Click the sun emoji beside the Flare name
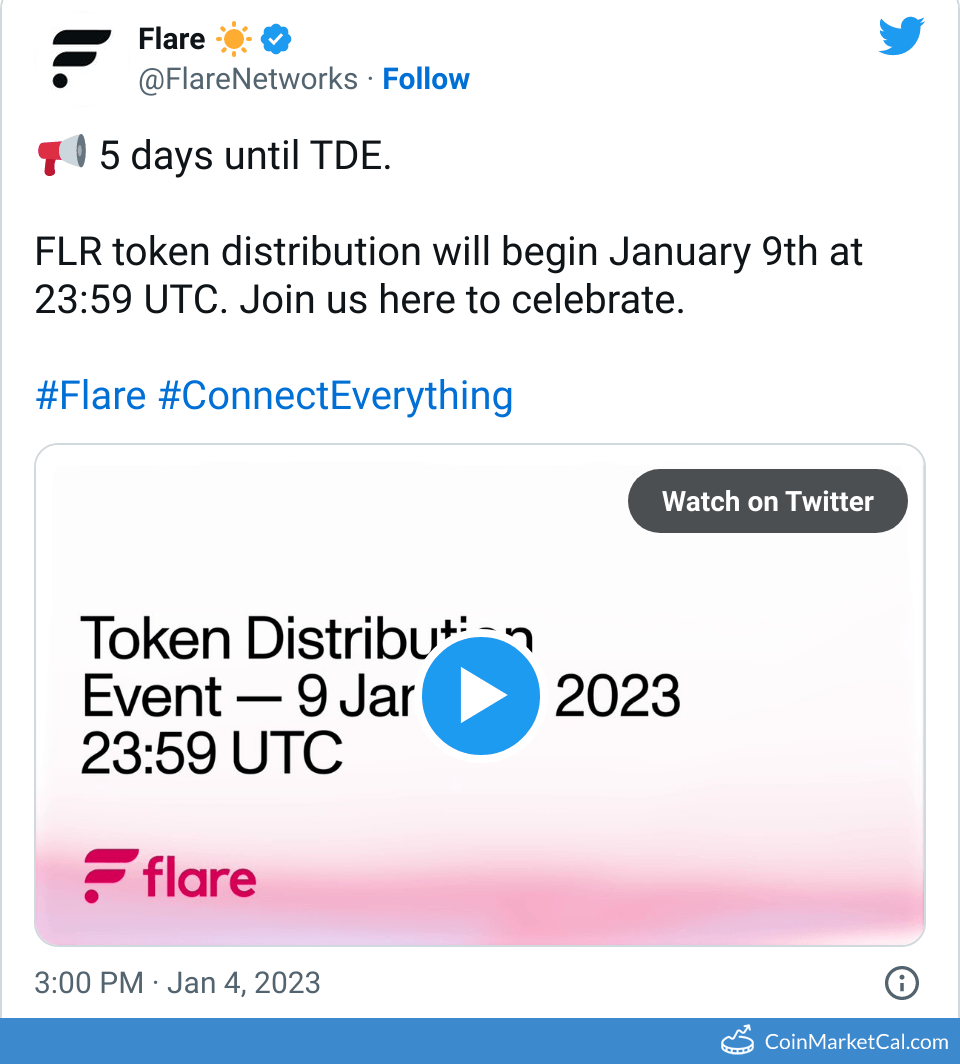The width and height of the screenshot is (960, 1064). tap(233, 38)
